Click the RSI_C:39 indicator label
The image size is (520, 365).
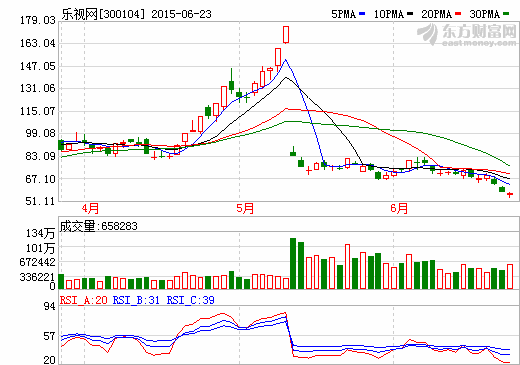pyautogui.click(x=190, y=300)
